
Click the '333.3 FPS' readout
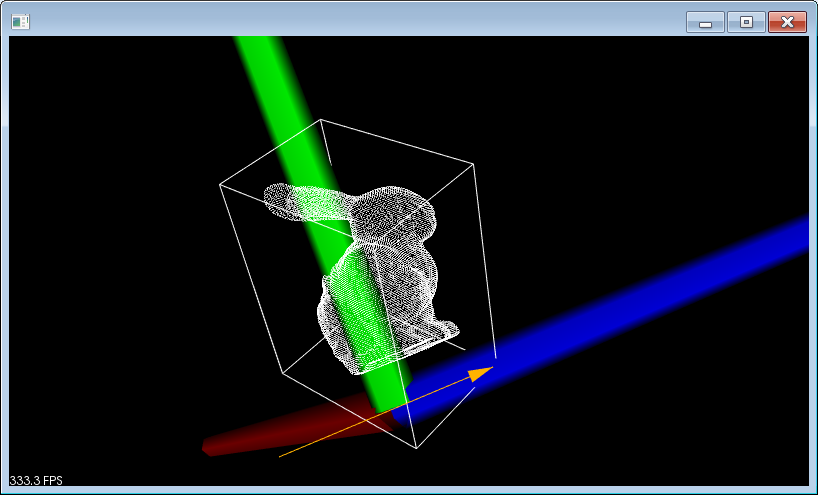tap(36, 480)
